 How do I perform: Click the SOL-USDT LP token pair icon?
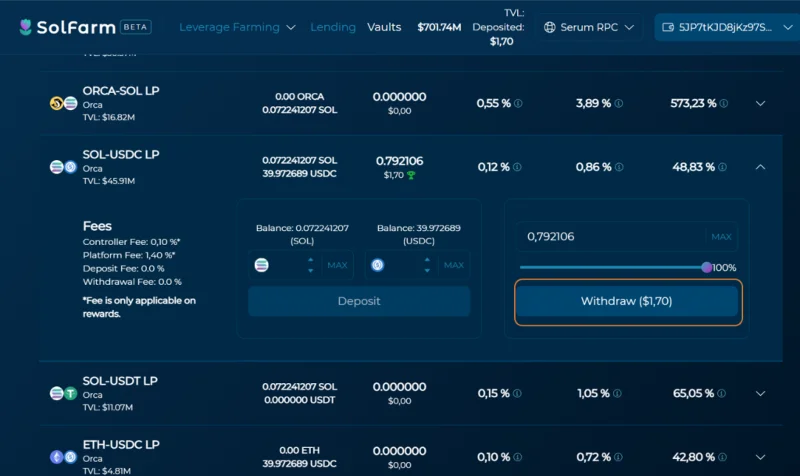pos(63,393)
